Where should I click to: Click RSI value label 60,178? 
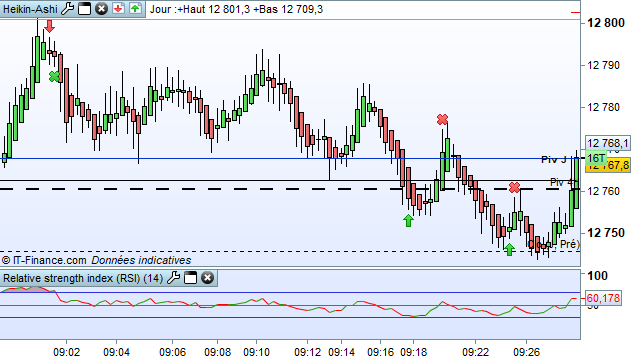tap(603, 298)
